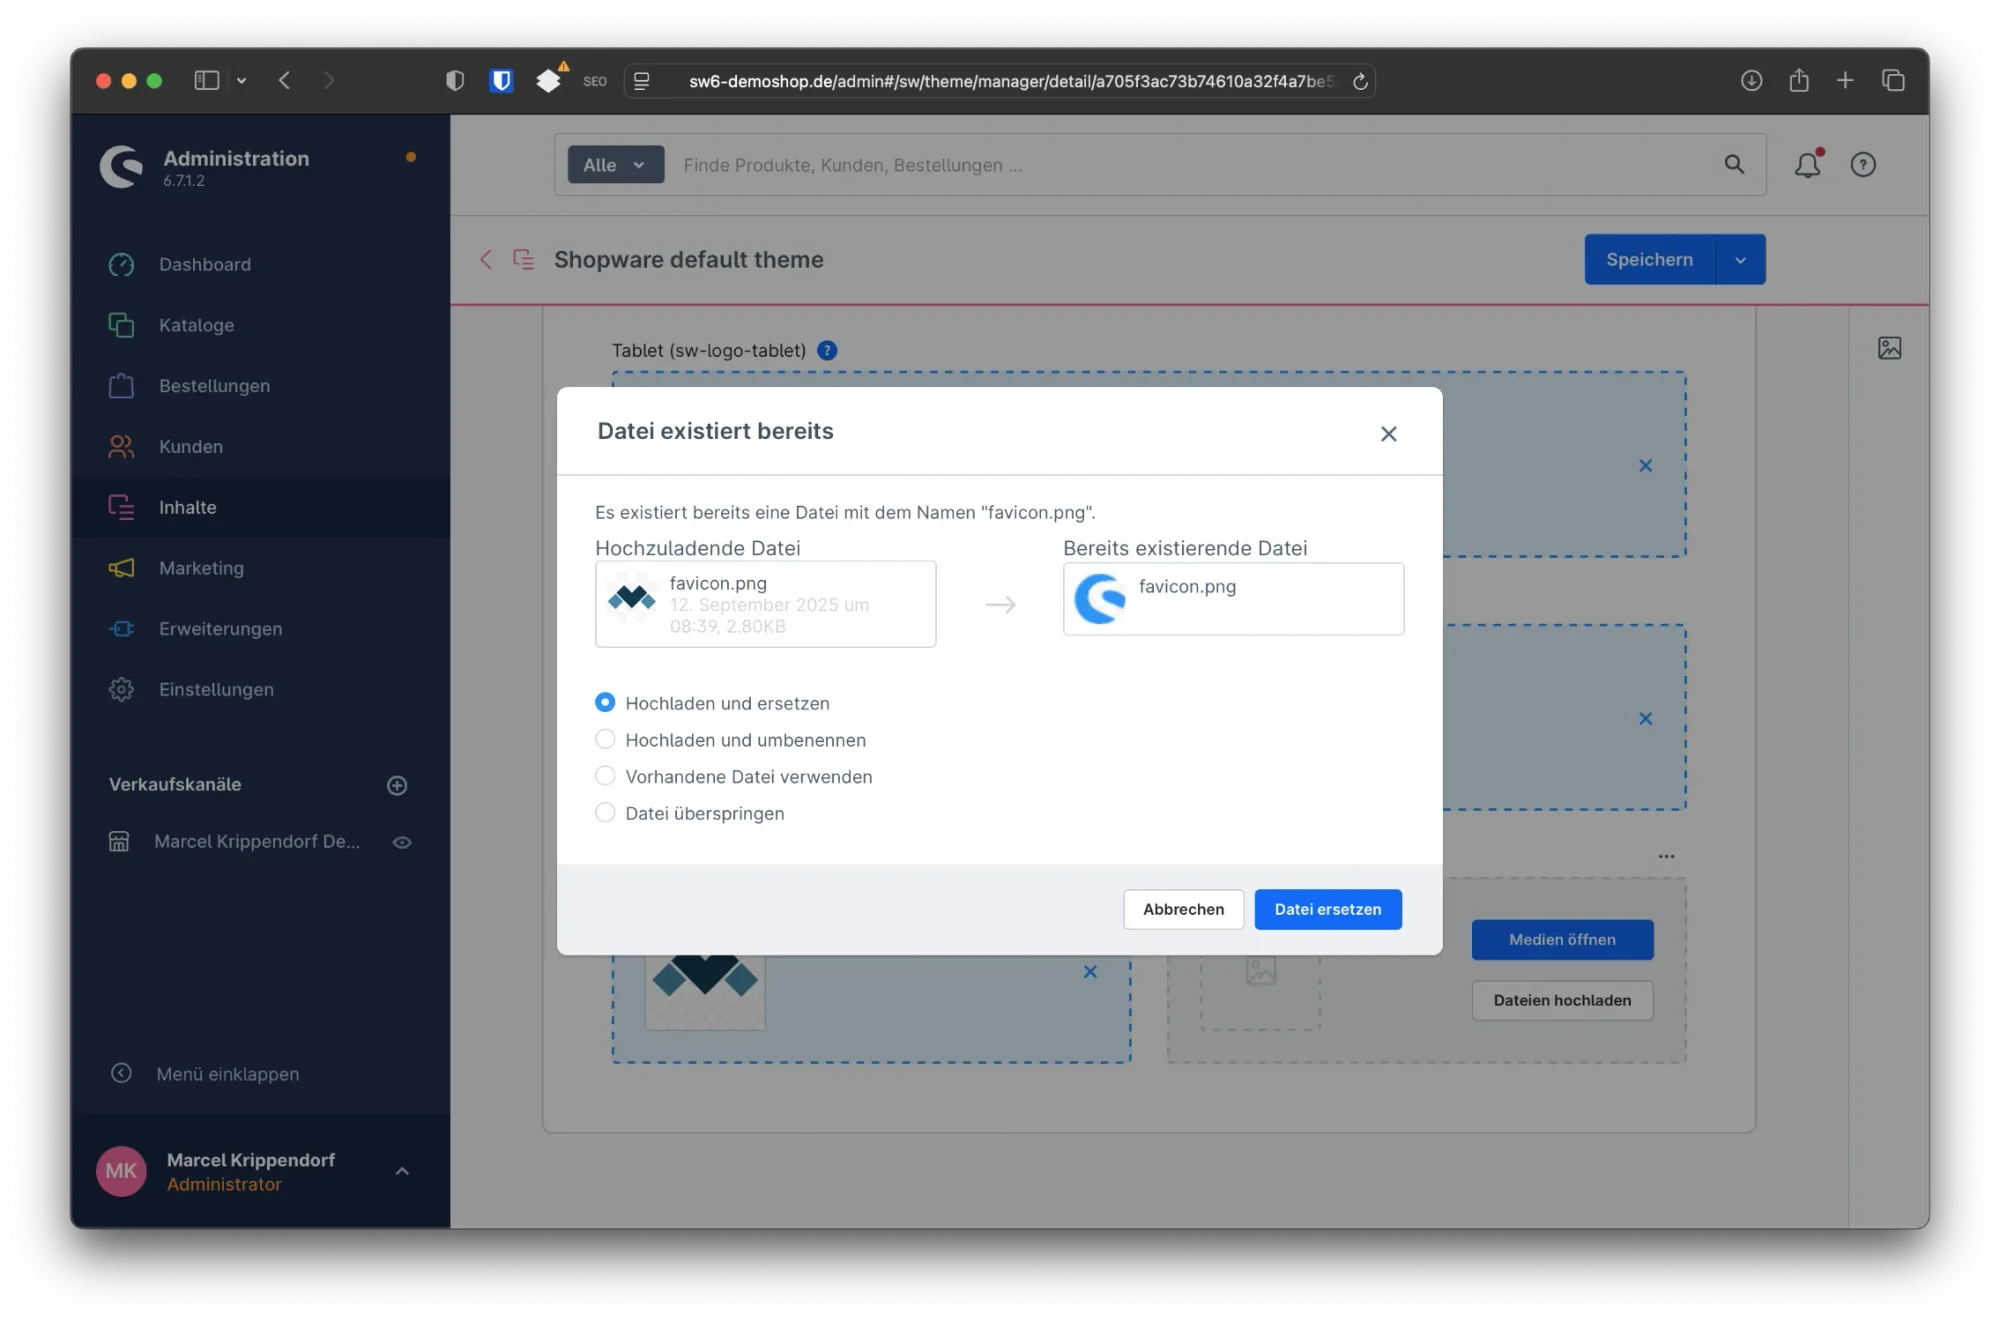The height and width of the screenshot is (1322, 2000).
Task: Open the Alle search scope dropdown
Action: point(613,164)
